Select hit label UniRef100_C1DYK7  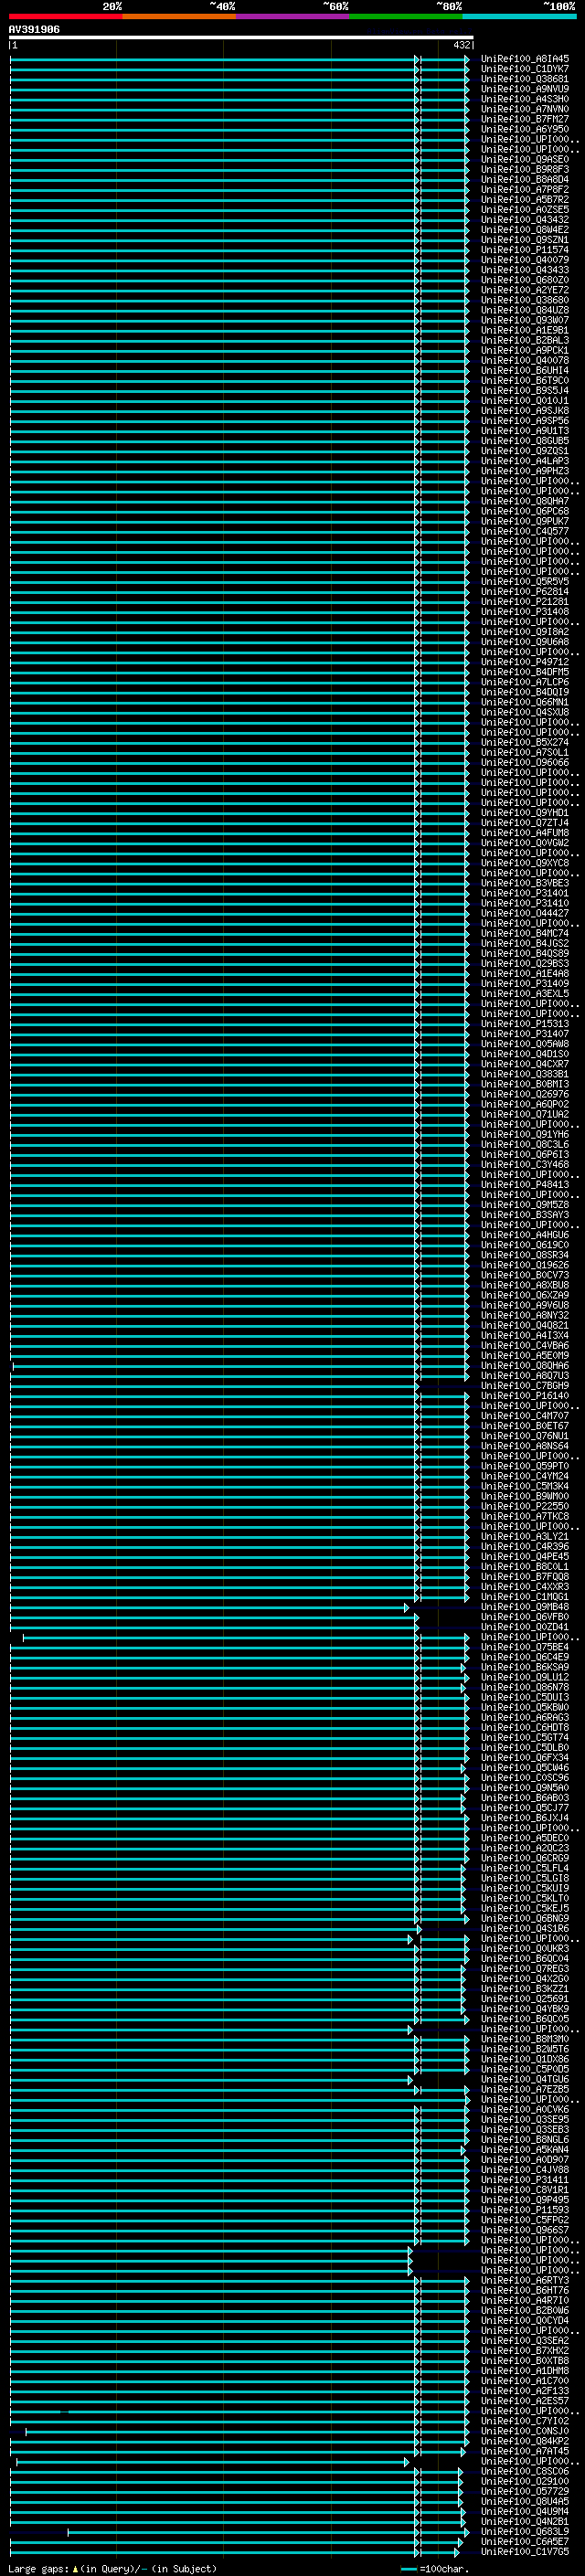525,69
